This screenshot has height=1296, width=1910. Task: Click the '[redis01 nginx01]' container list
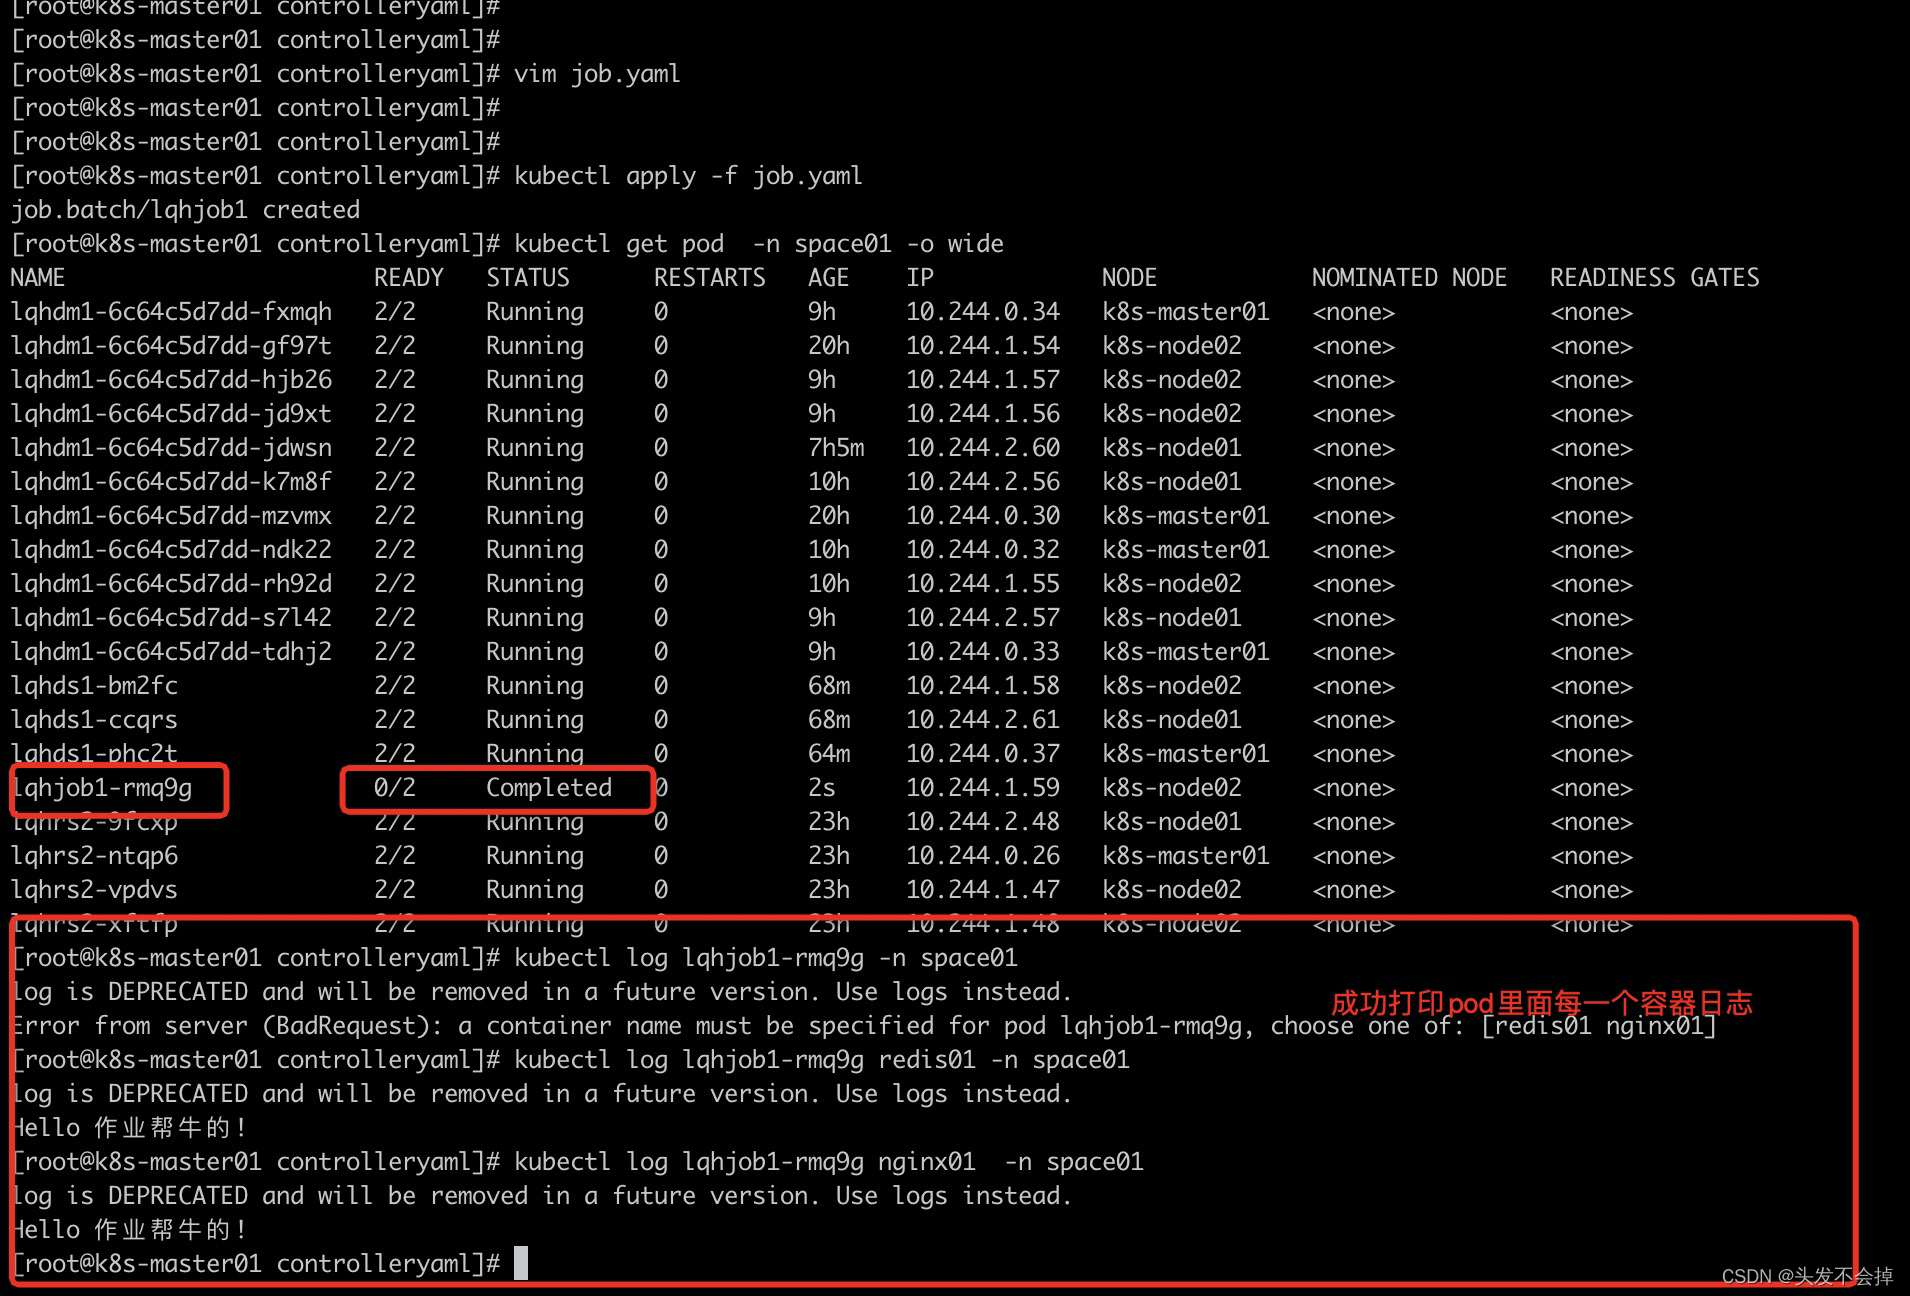[1598, 1026]
